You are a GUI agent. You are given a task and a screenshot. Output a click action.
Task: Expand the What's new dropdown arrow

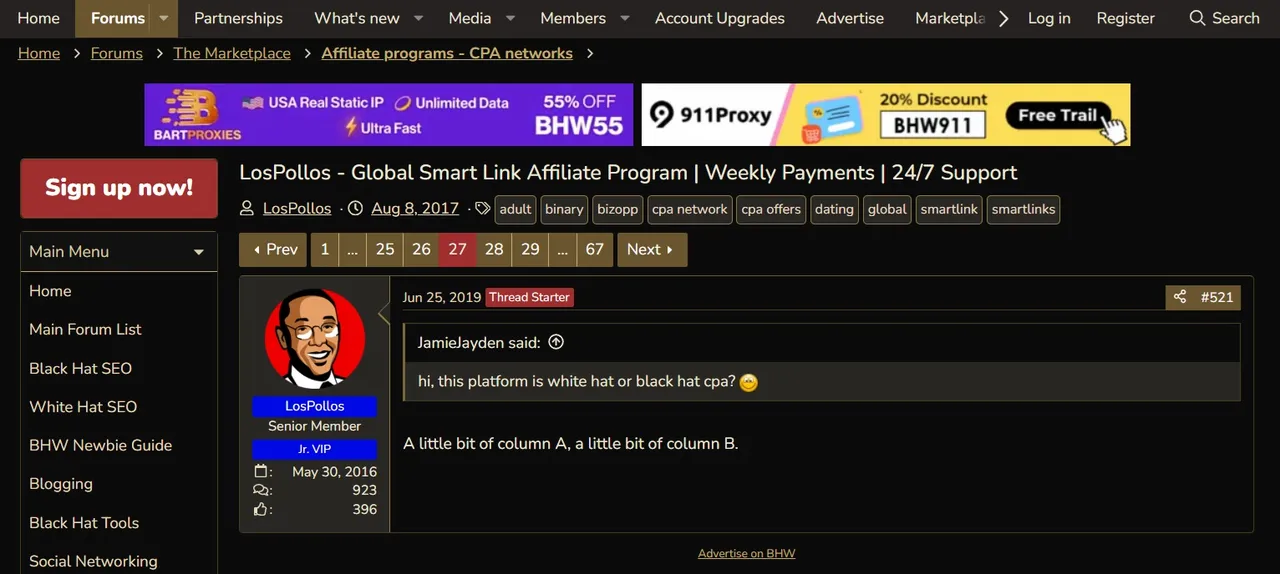click(x=419, y=18)
